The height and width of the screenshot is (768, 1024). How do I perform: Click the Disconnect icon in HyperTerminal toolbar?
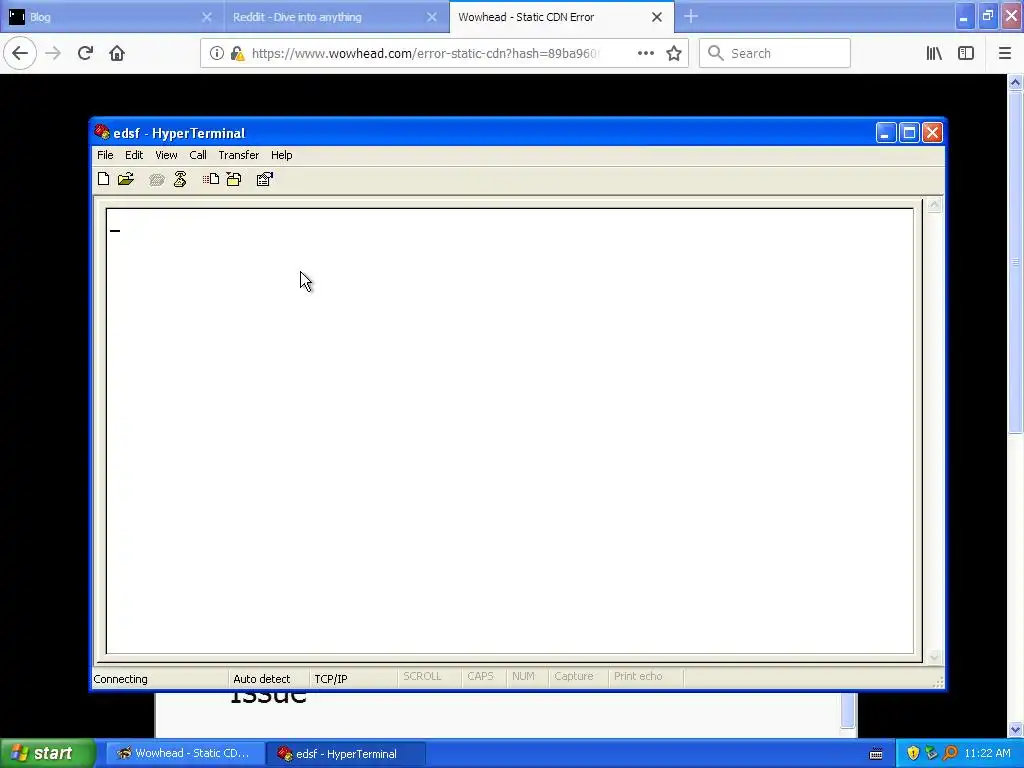tap(180, 179)
